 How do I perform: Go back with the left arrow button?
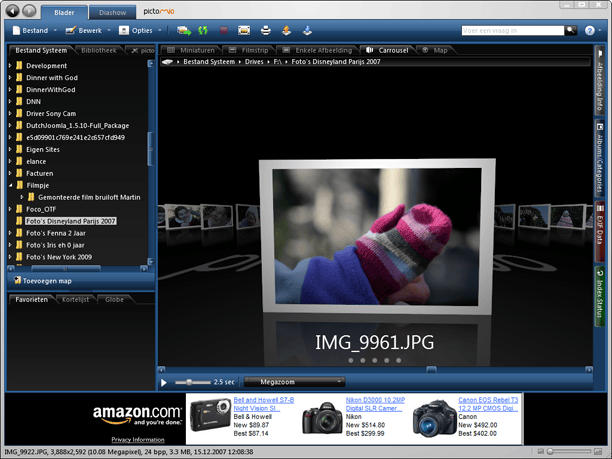point(12,11)
